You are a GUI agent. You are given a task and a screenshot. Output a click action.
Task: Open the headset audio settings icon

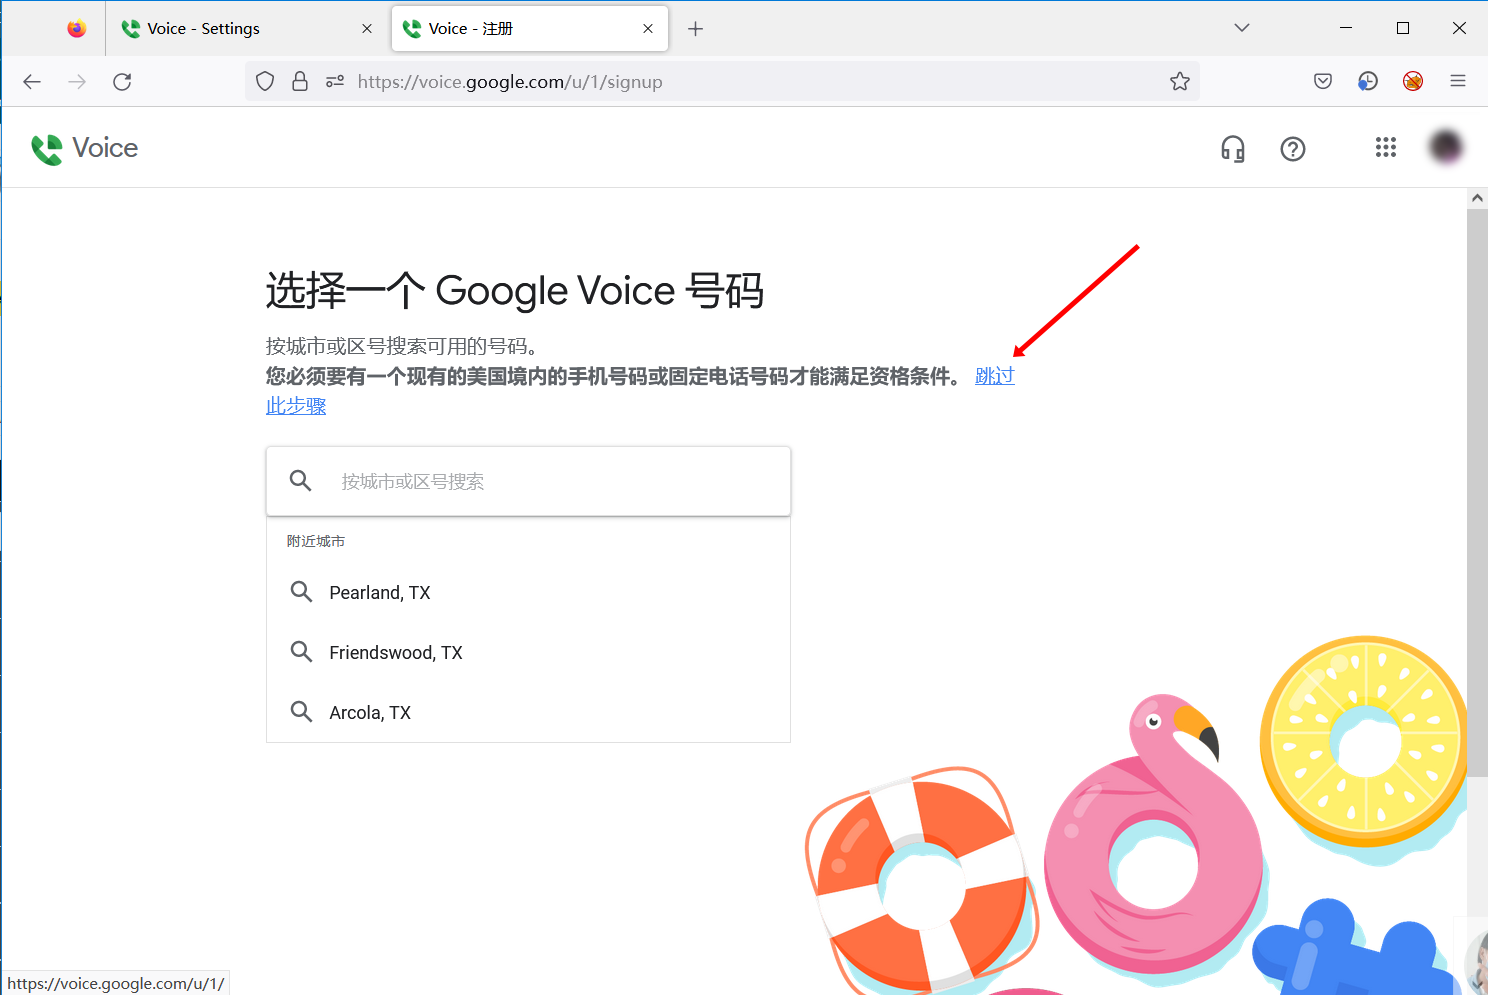coord(1233,149)
